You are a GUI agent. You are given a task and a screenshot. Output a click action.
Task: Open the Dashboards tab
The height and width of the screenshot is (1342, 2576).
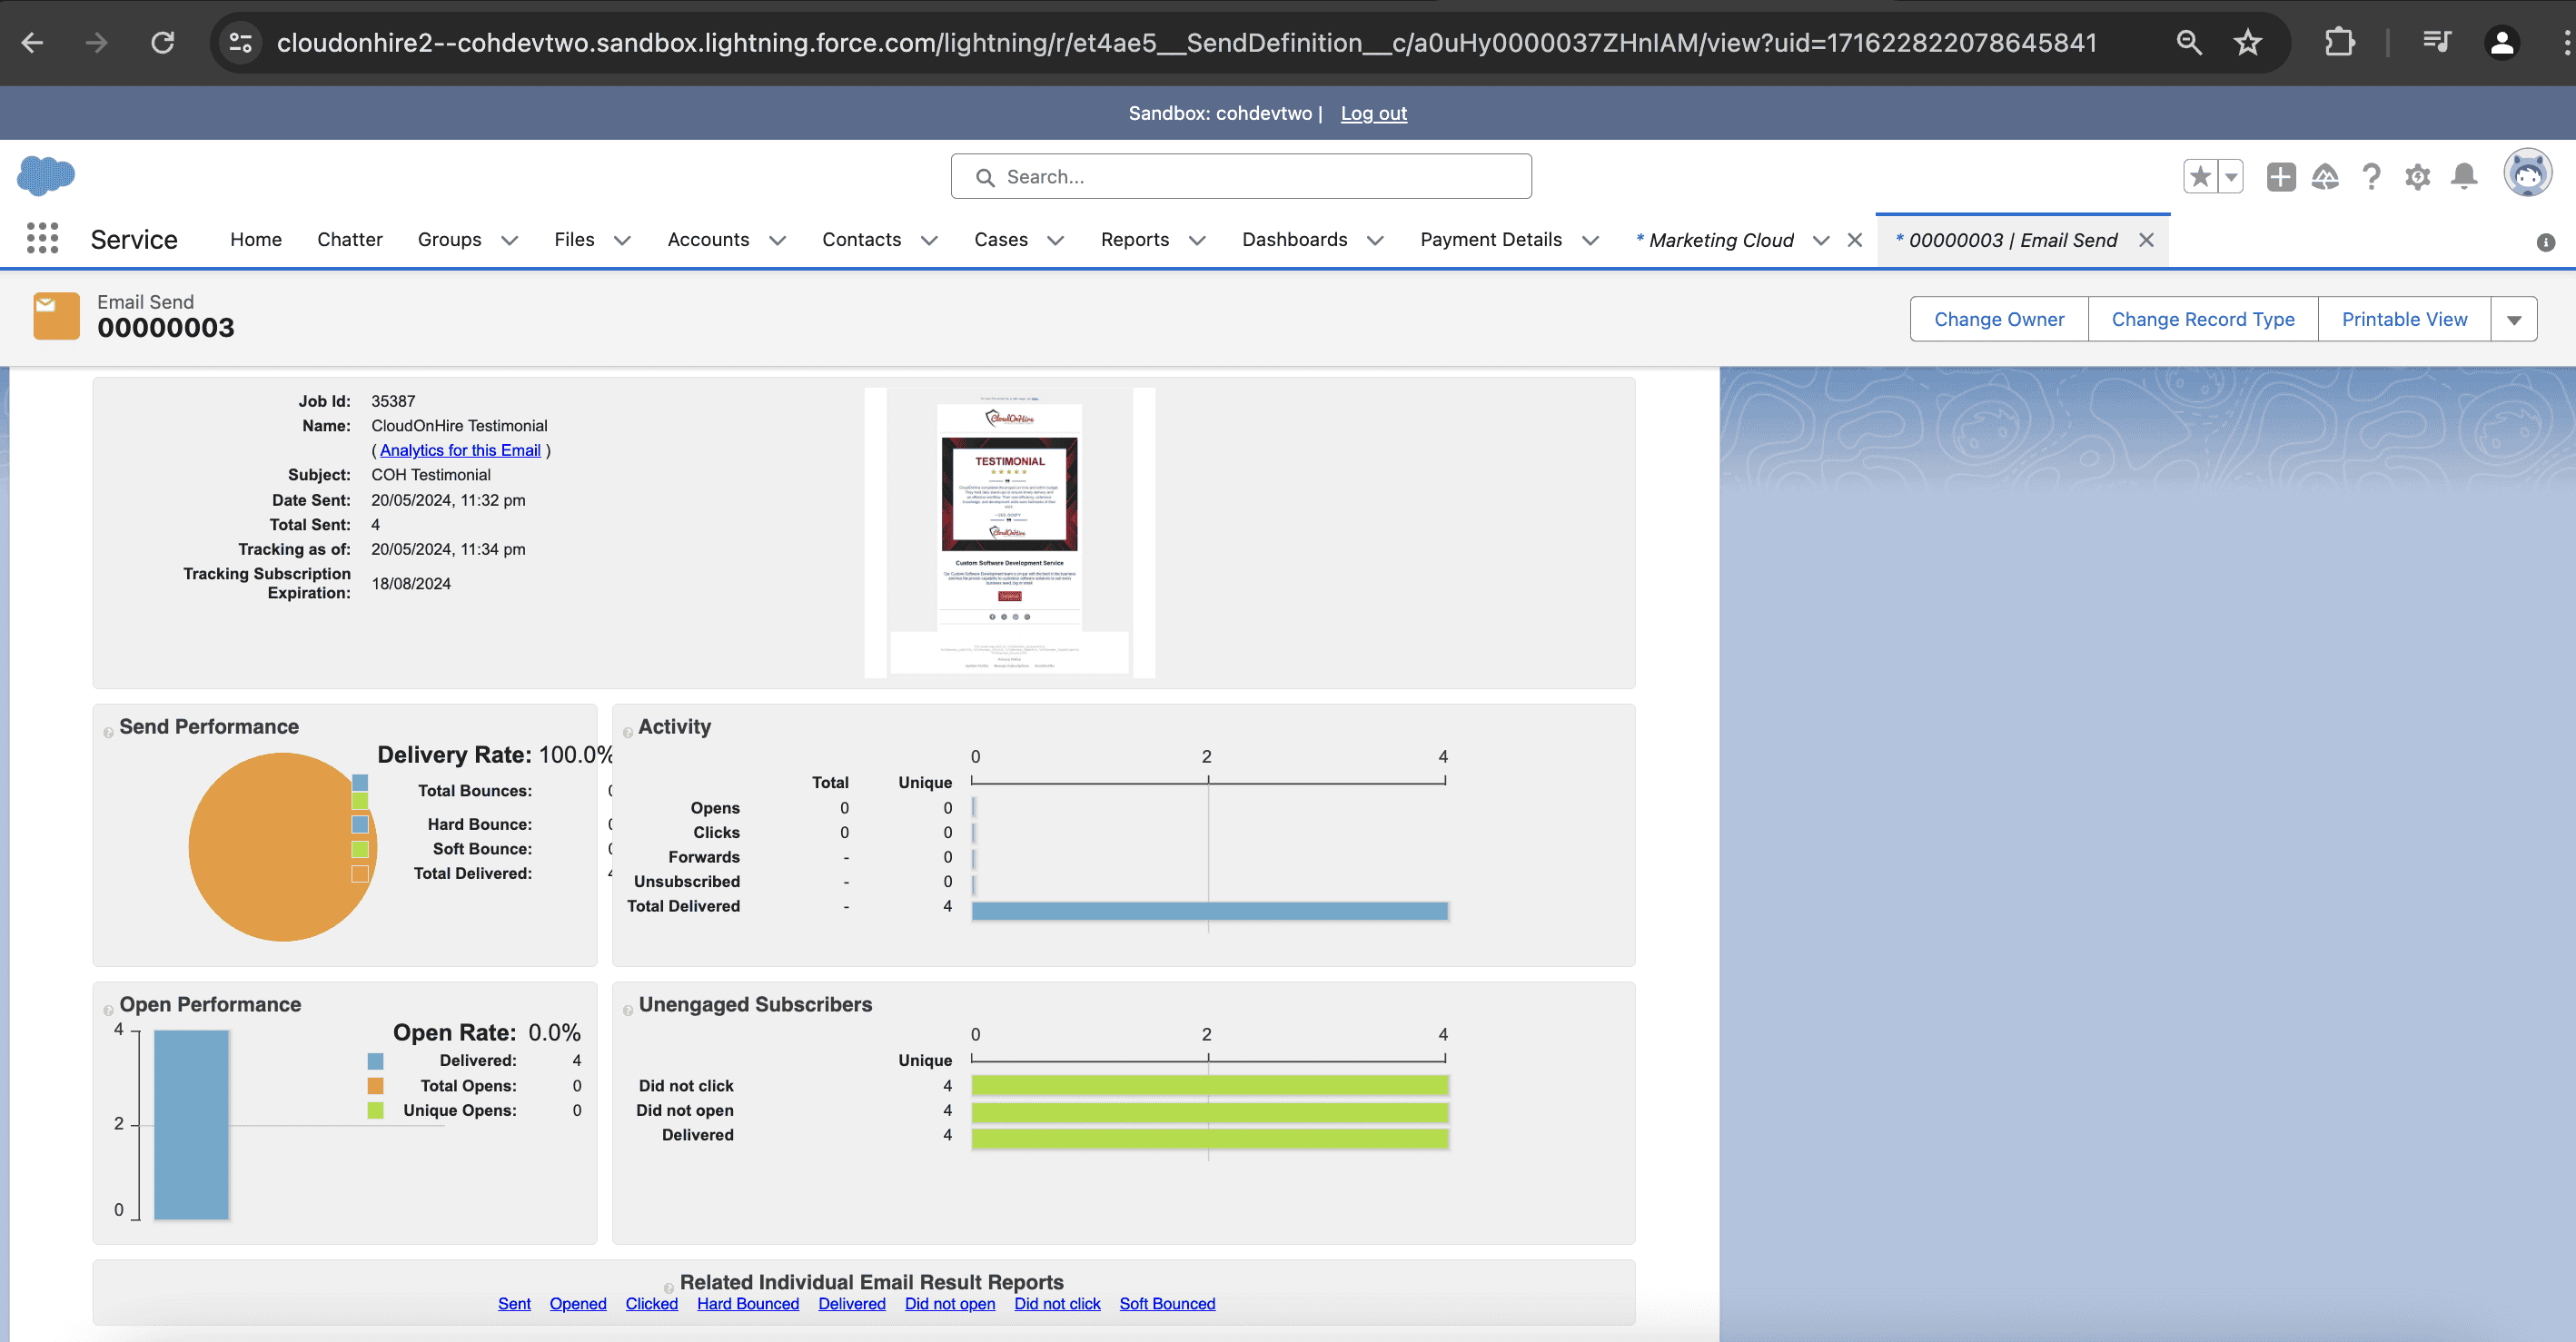click(x=1295, y=239)
